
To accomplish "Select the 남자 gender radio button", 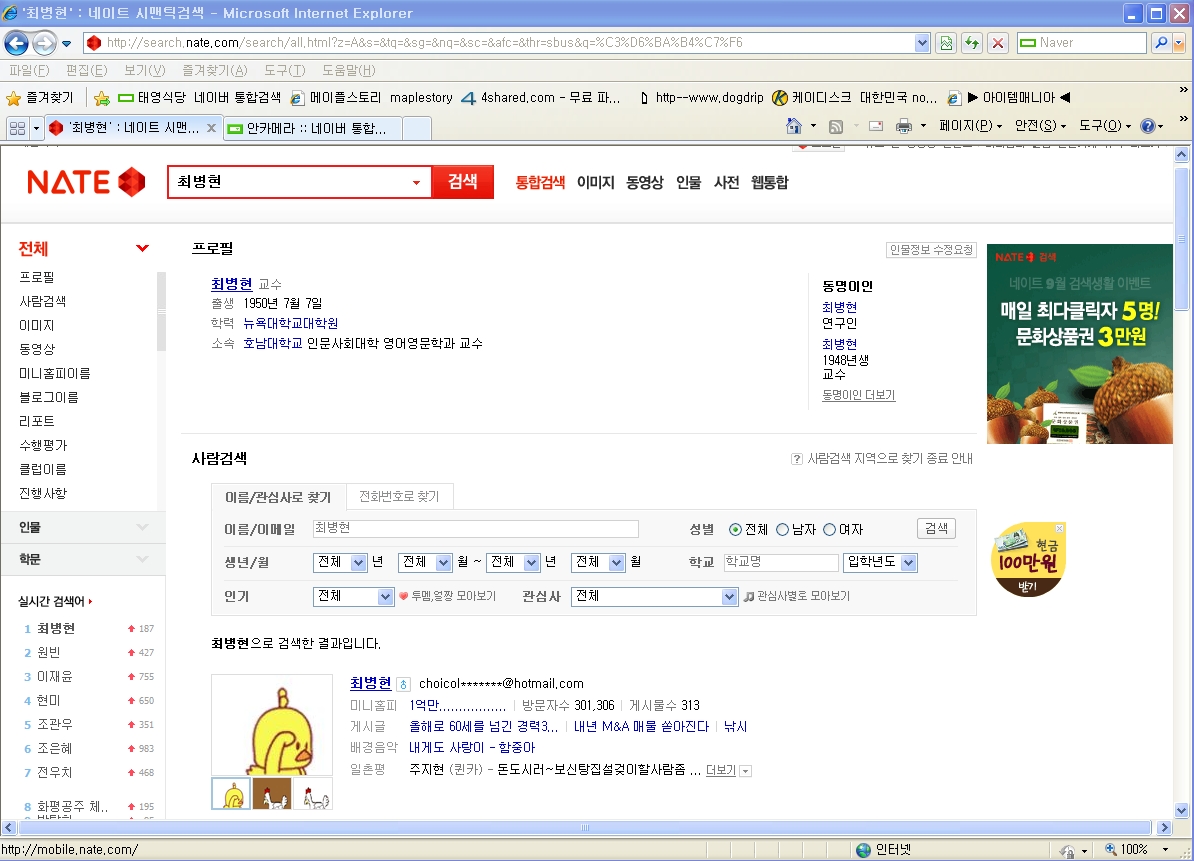I will (x=782, y=530).
